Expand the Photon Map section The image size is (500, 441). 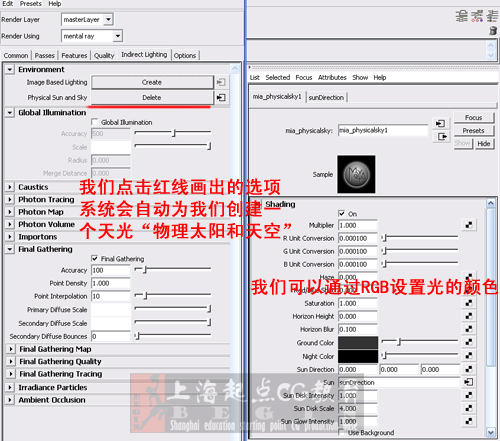[x=10, y=212]
